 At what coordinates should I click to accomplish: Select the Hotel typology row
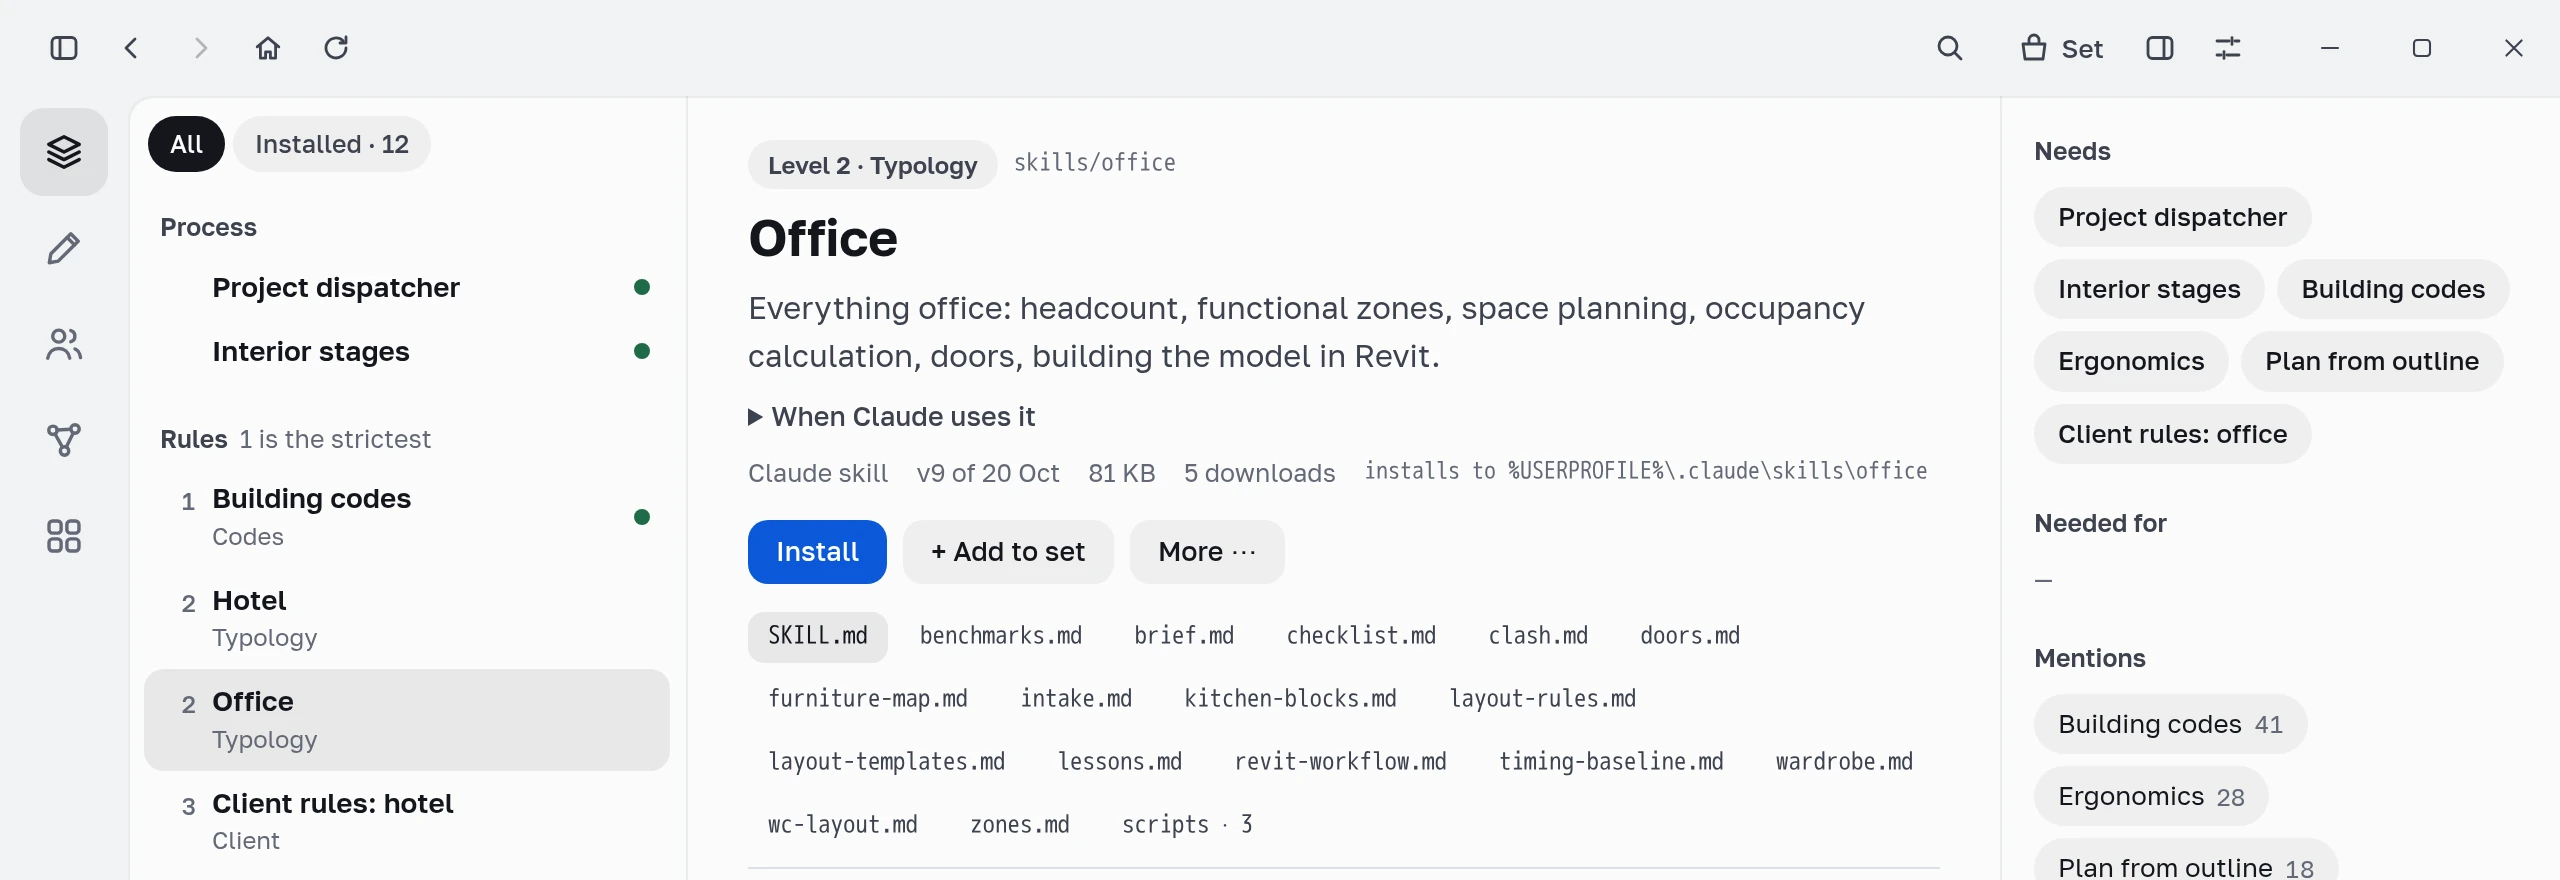pyautogui.click(x=408, y=618)
